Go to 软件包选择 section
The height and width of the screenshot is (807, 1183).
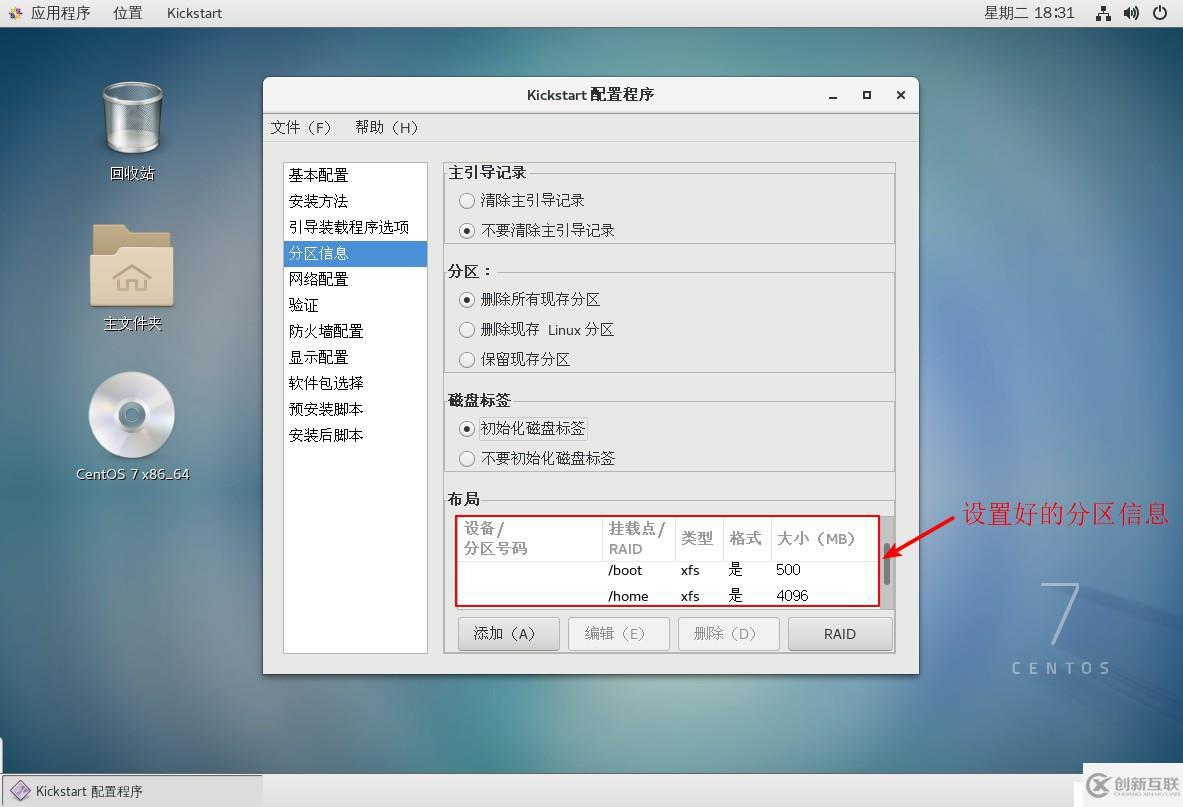pyautogui.click(x=355, y=383)
